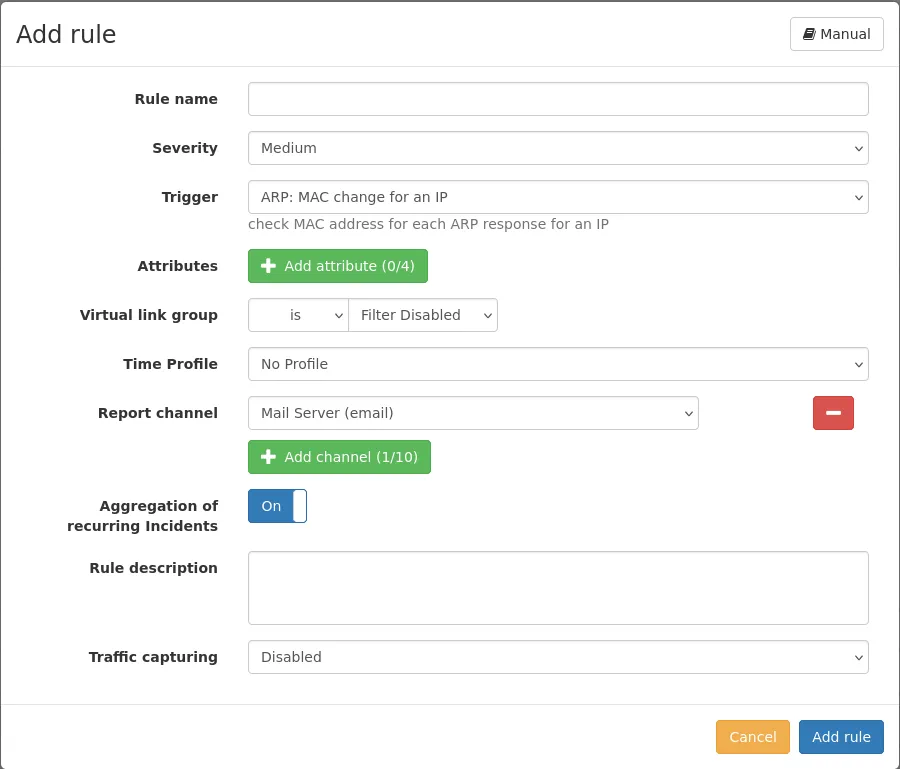Image resolution: width=900 pixels, height=769 pixels.
Task: Click inside the Rule description text area
Action: [x=558, y=588]
